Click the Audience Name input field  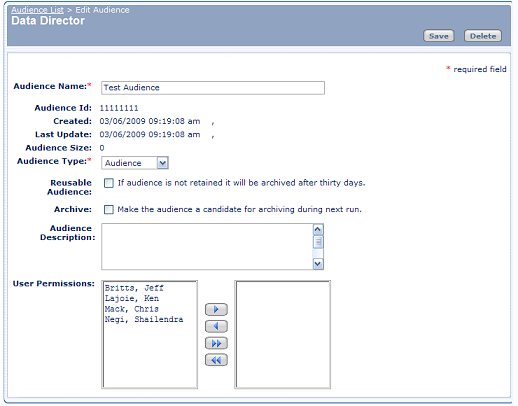coord(213,88)
